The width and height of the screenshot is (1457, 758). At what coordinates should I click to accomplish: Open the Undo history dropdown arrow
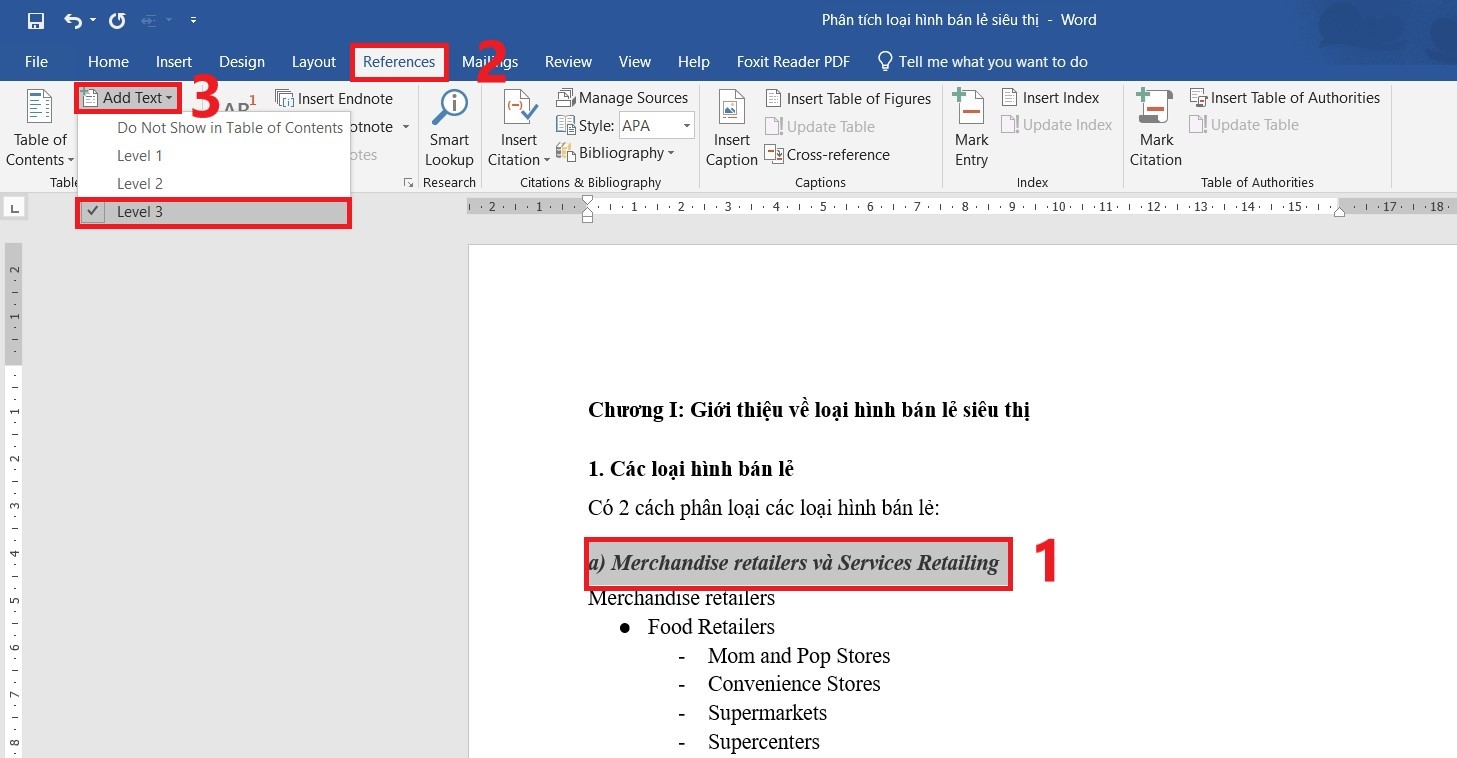(x=93, y=20)
